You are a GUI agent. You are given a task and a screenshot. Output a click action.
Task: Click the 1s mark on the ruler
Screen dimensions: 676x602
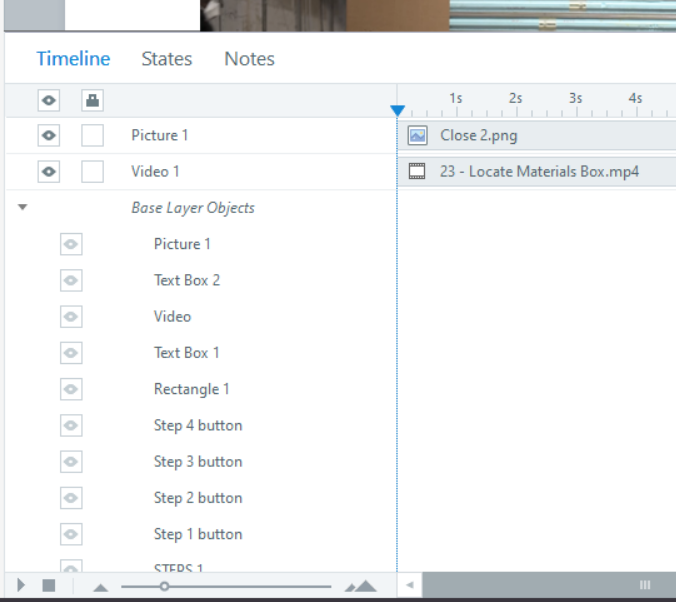pyautogui.click(x=456, y=98)
